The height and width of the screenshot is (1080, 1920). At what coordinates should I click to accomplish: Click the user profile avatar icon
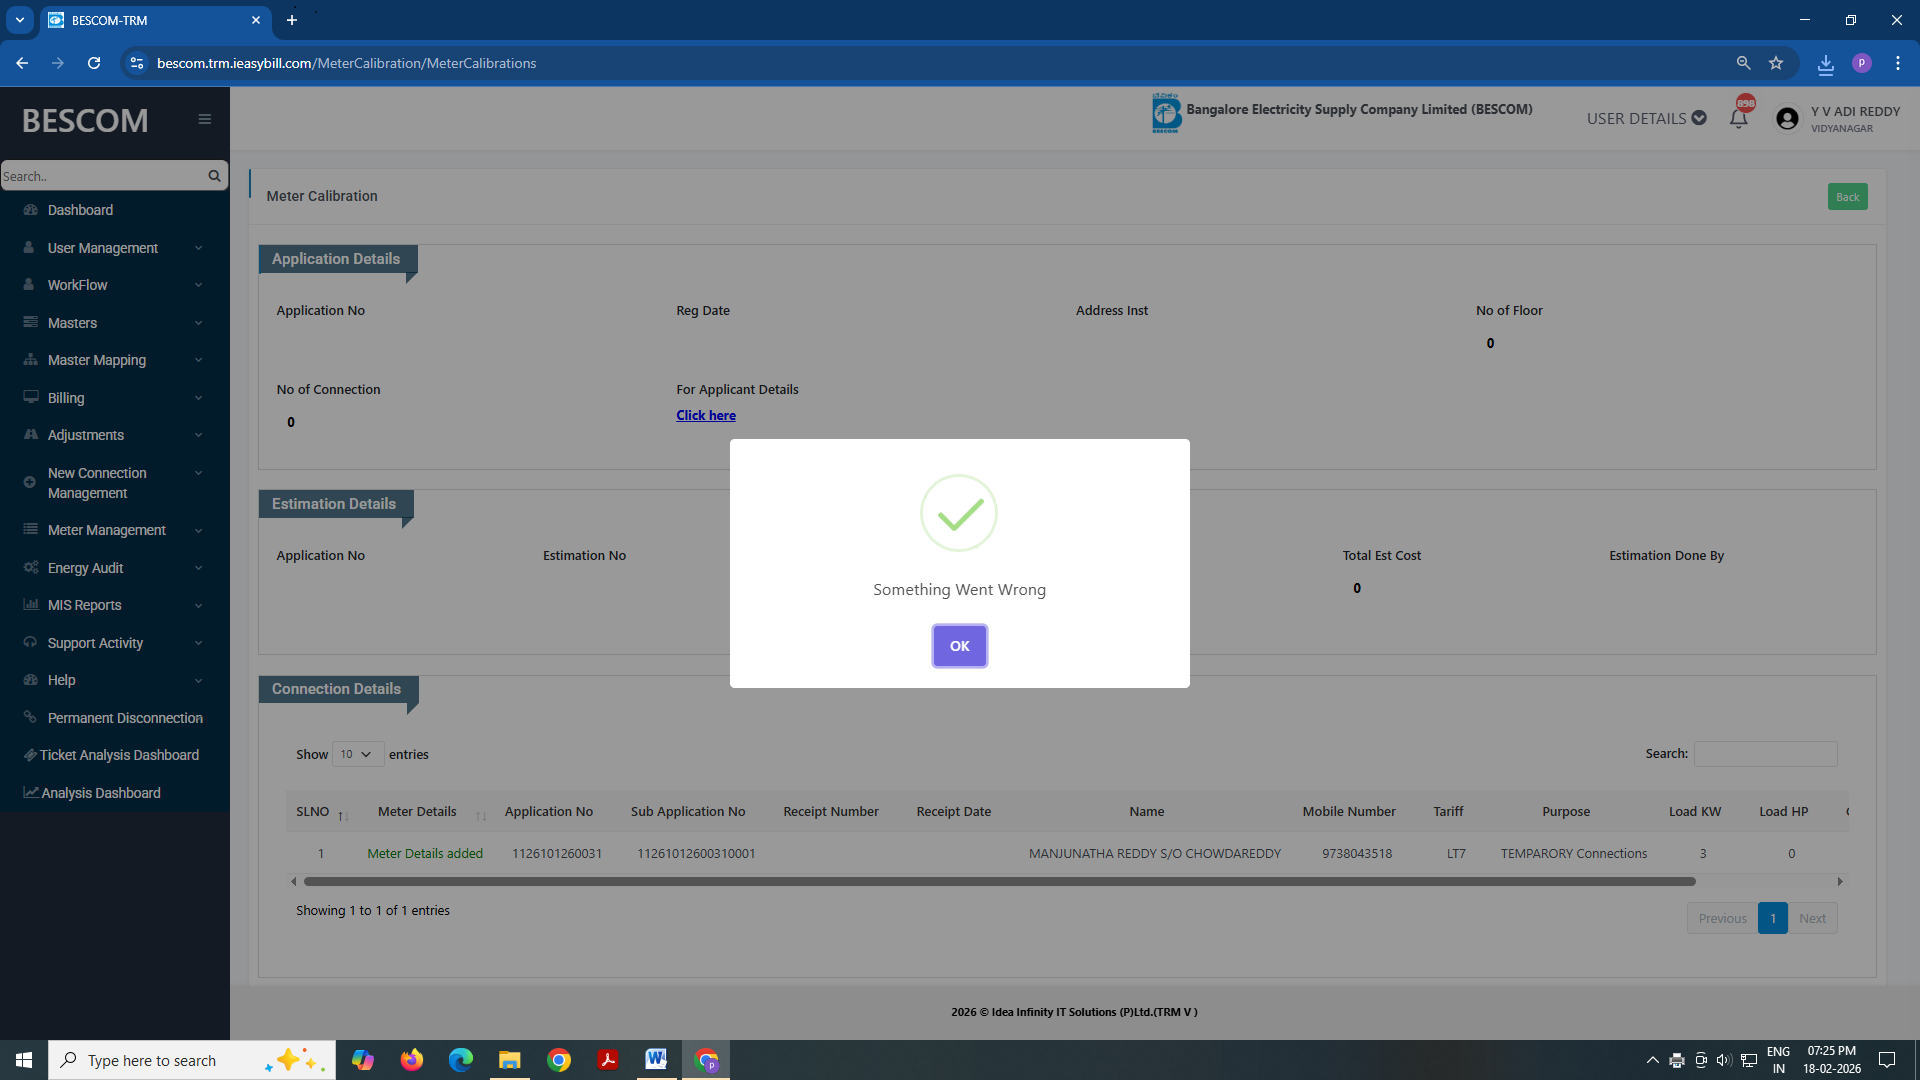(x=1787, y=119)
